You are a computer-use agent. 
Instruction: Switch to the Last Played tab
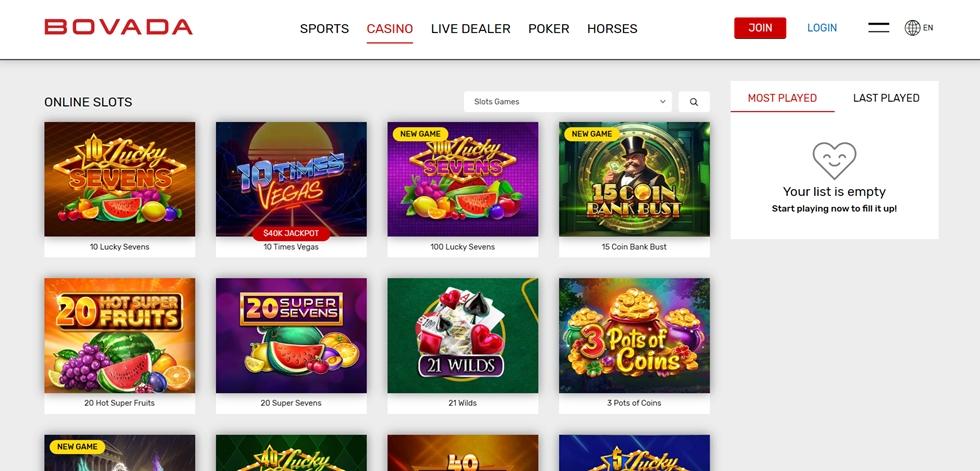pyautogui.click(x=886, y=98)
